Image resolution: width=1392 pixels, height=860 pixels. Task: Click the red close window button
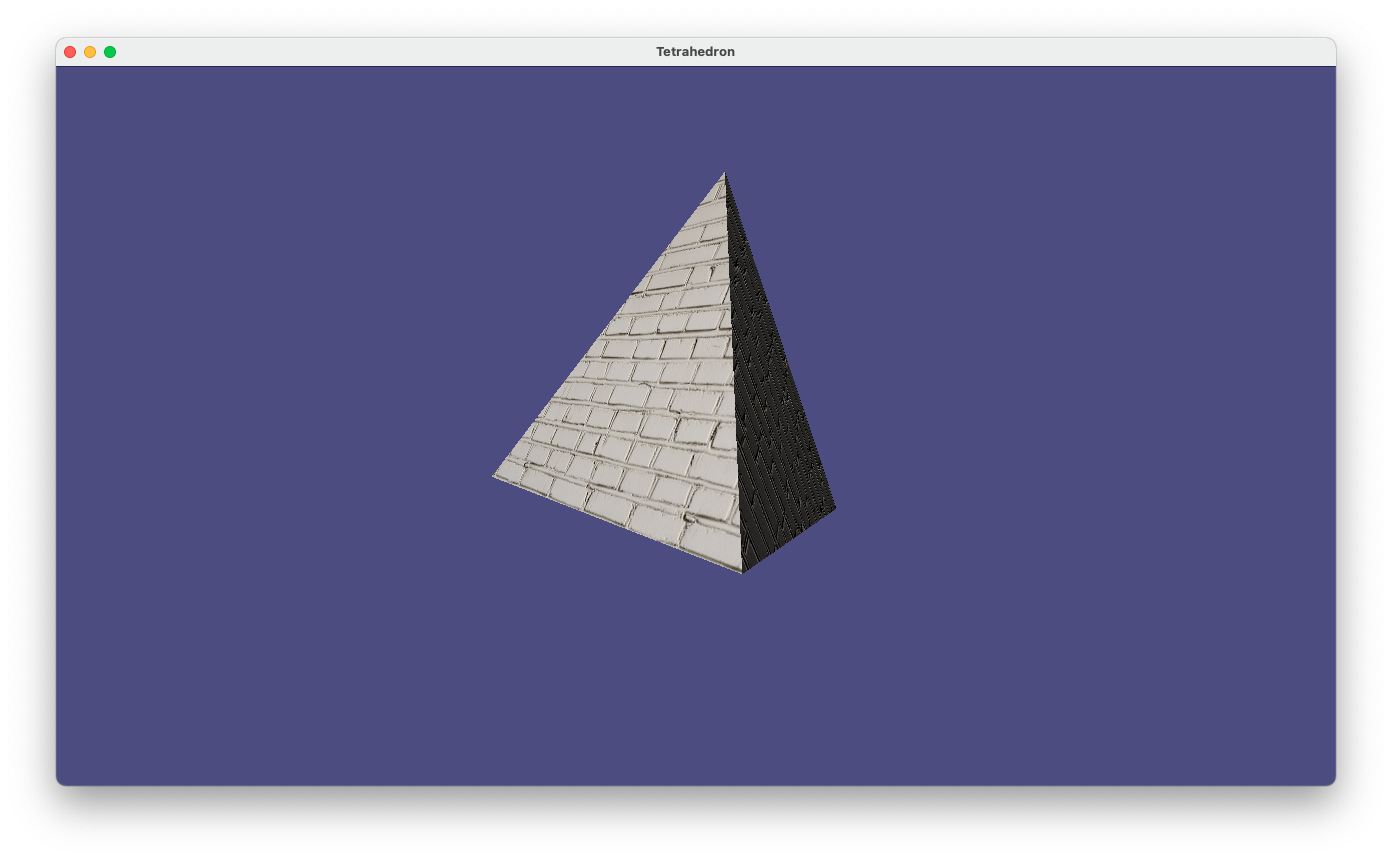70,52
